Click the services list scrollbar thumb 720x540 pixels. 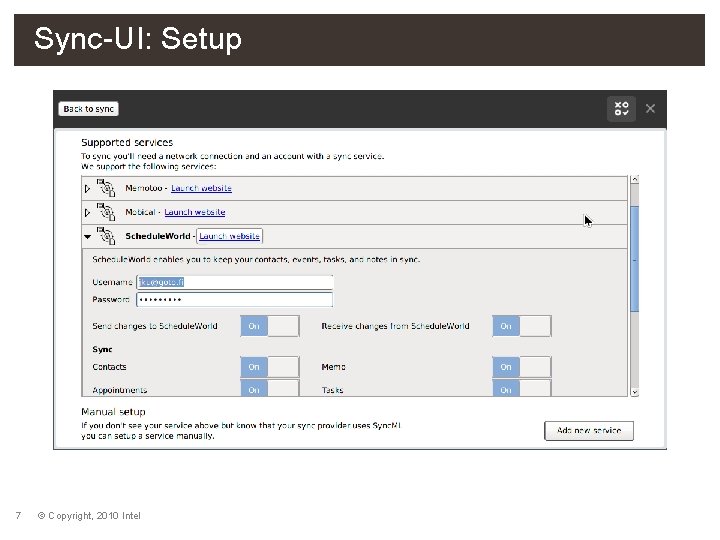tap(635, 259)
